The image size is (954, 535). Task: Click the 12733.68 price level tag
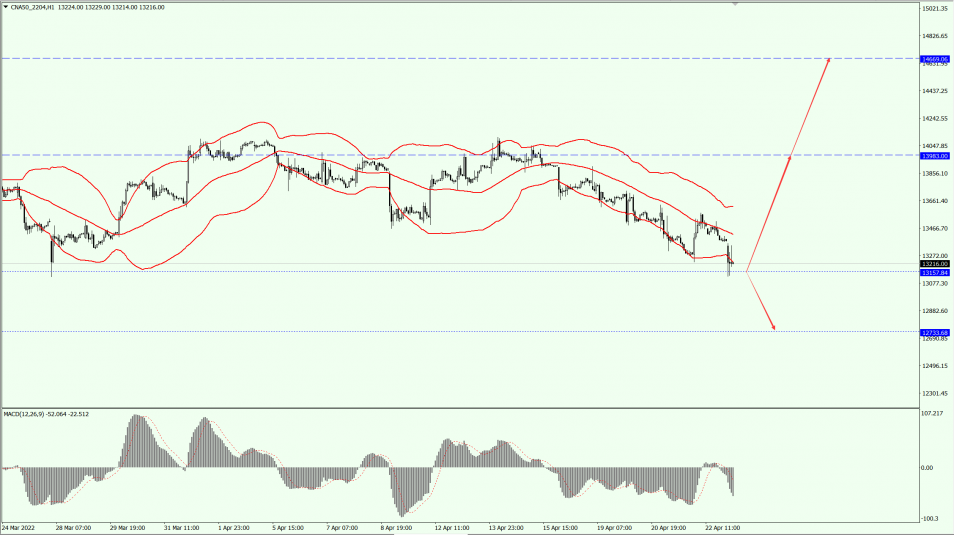pos(934,332)
